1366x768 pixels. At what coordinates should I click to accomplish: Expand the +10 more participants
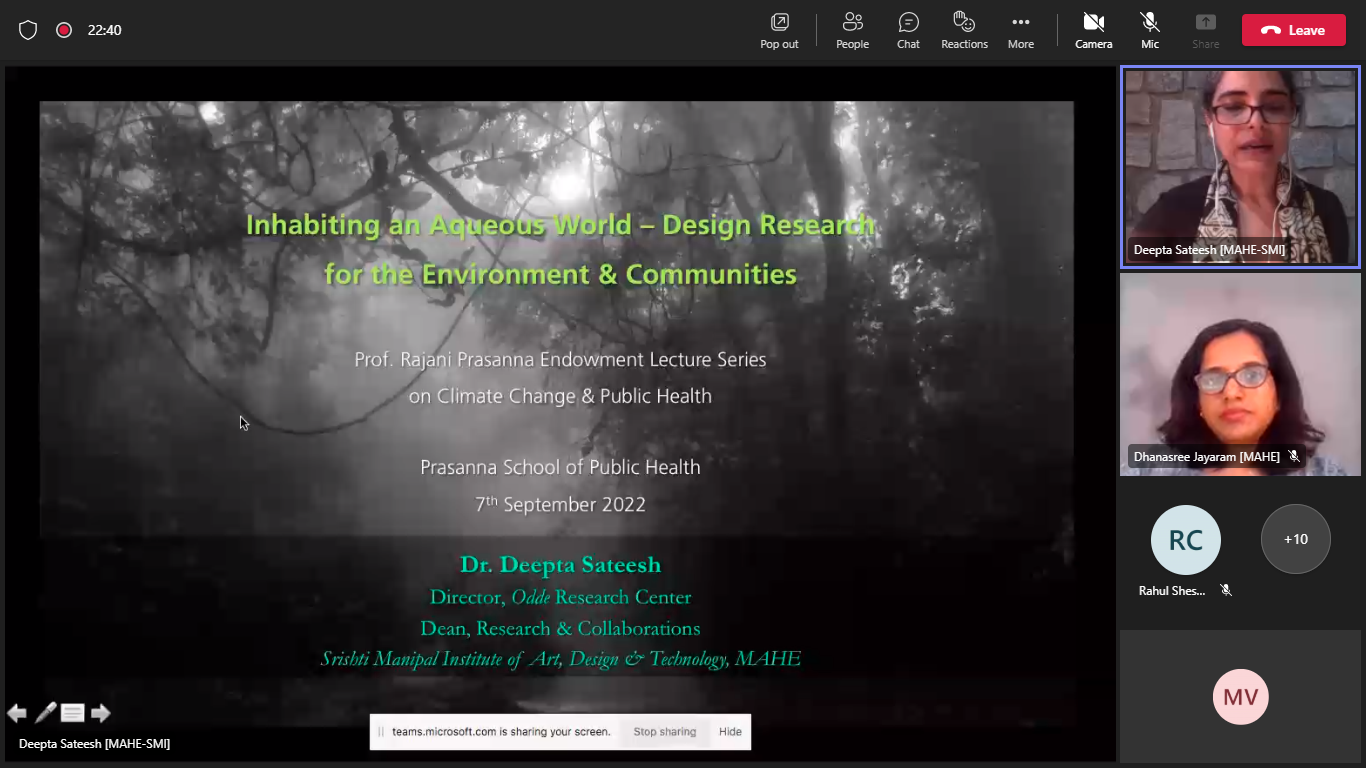[x=1295, y=539]
